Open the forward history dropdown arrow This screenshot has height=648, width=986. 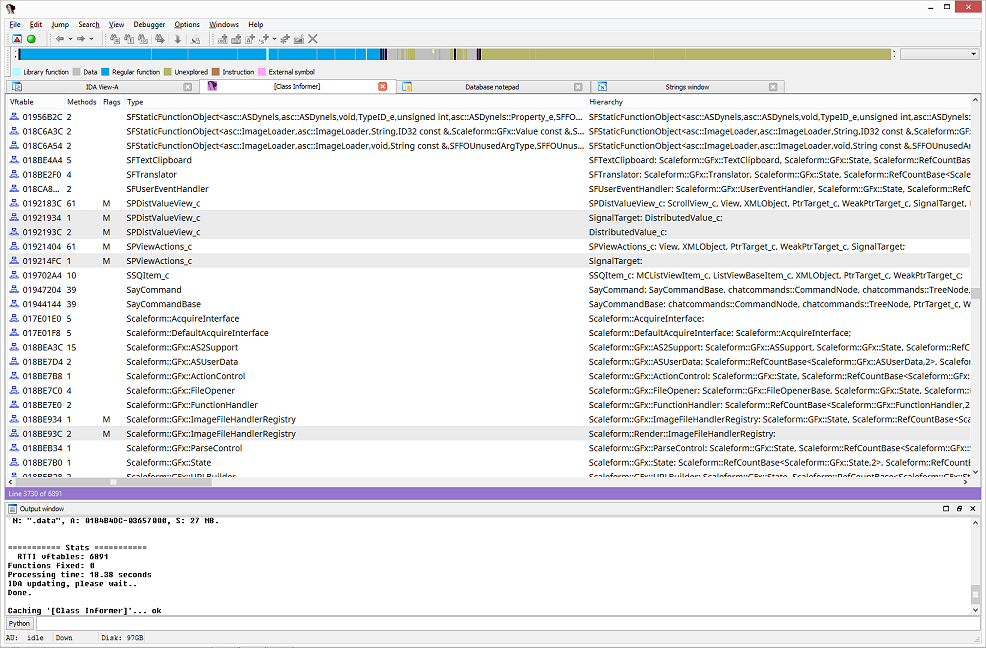click(92, 39)
